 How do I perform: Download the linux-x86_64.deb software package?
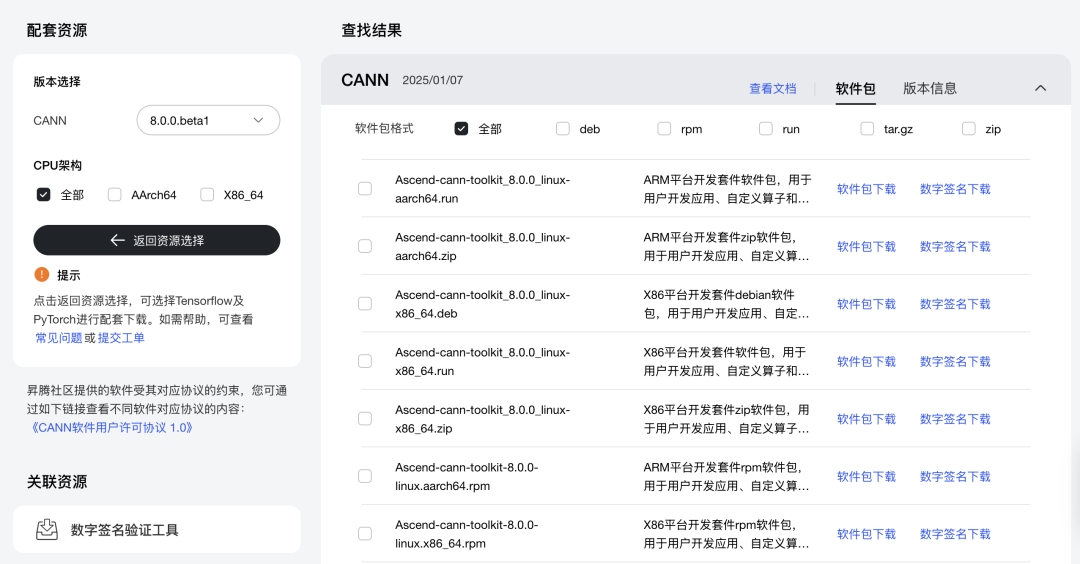866,304
